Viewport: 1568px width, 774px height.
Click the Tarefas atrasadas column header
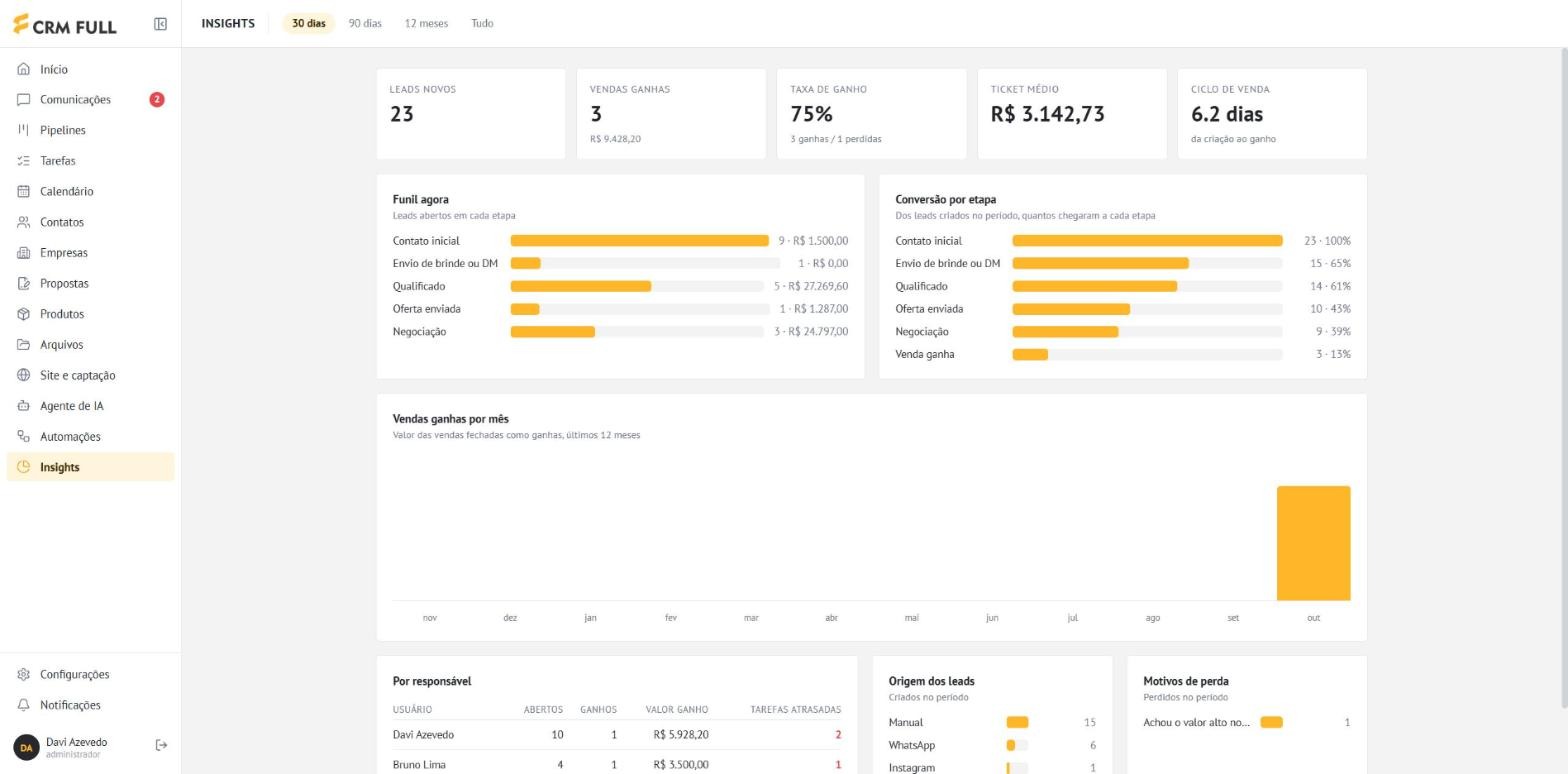pyautogui.click(x=795, y=710)
